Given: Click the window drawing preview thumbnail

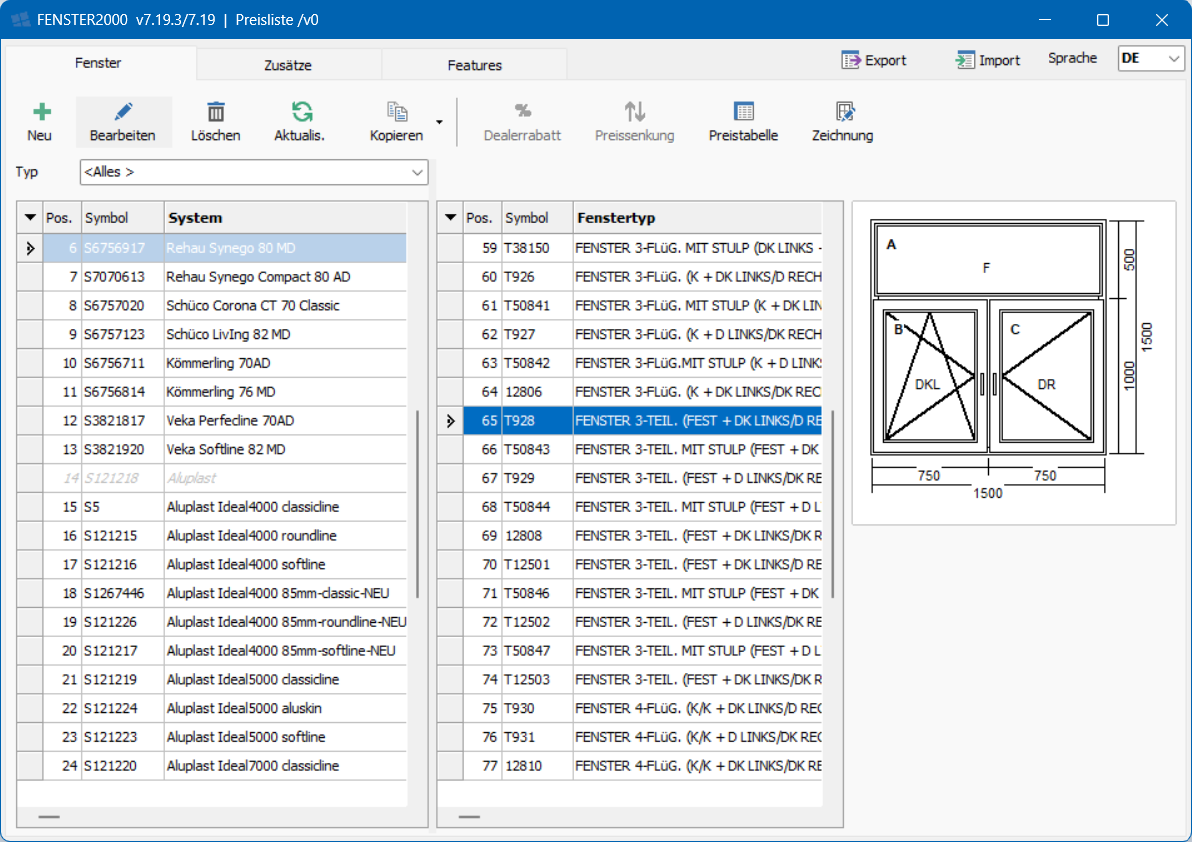Looking at the screenshot, I should pyautogui.click(x=1013, y=362).
